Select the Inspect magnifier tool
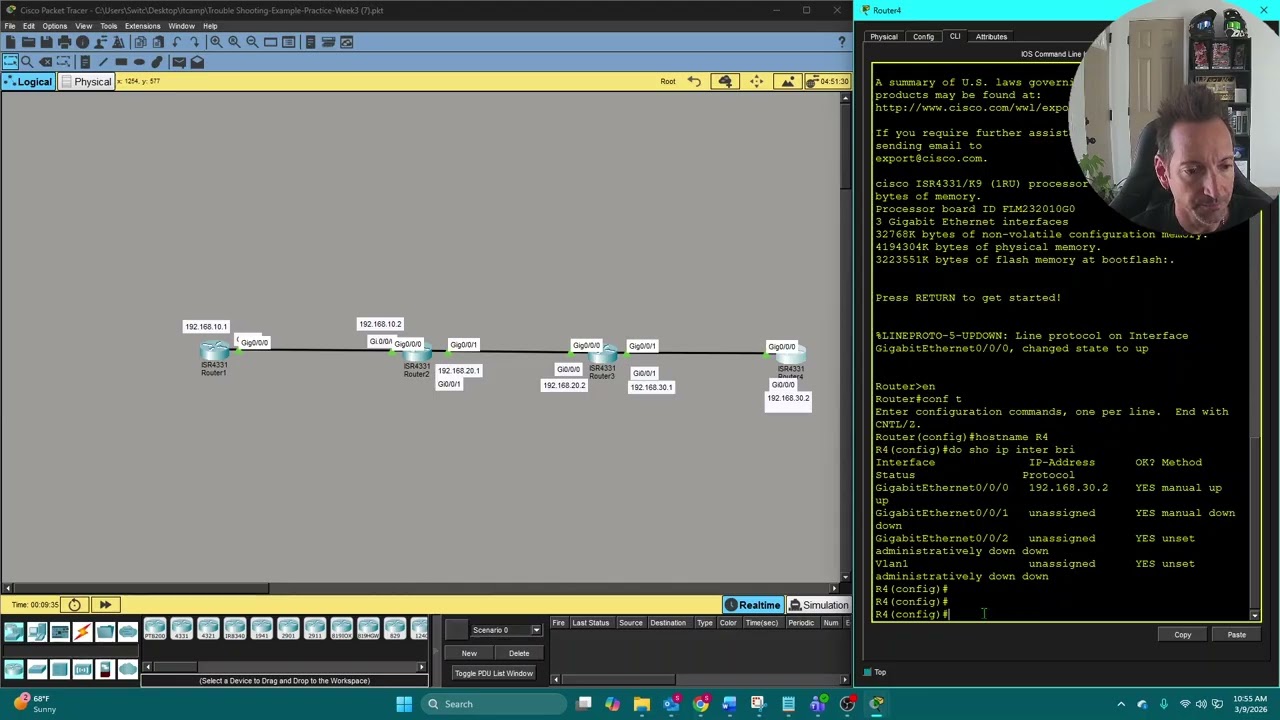1280x720 pixels. click(27, 62)
